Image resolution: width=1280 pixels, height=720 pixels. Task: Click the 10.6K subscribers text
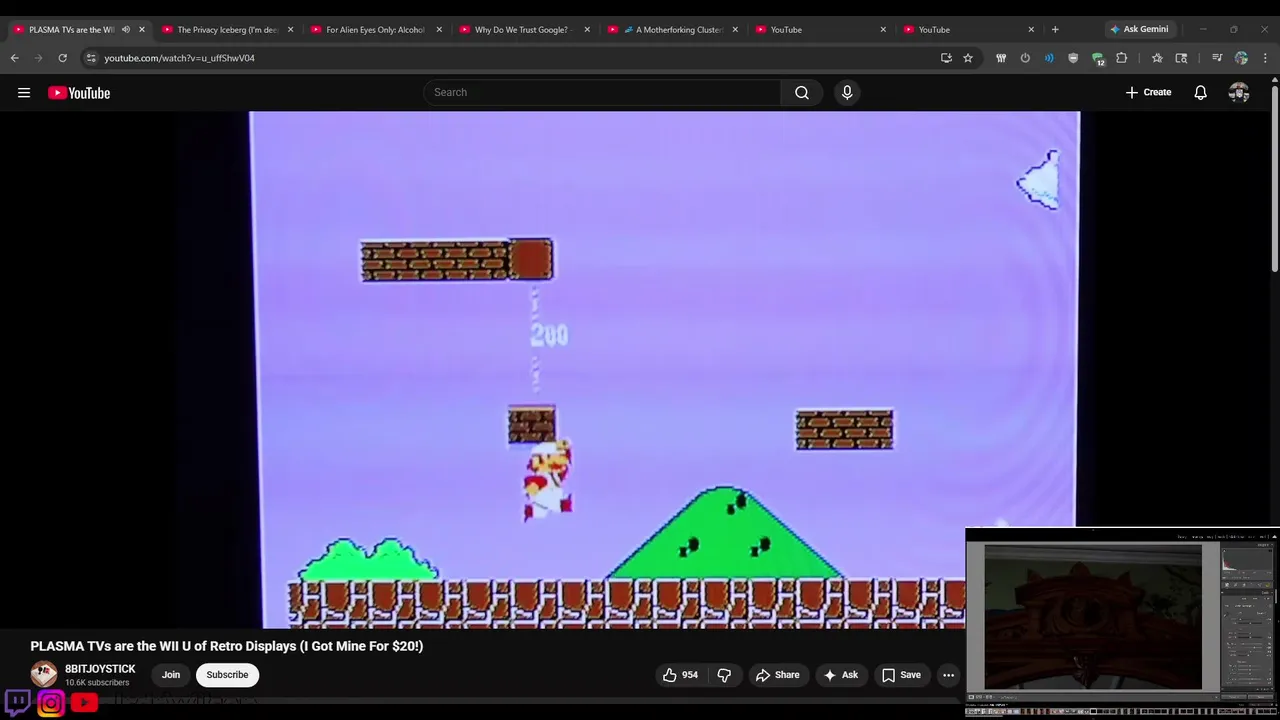tap(97, 683)
